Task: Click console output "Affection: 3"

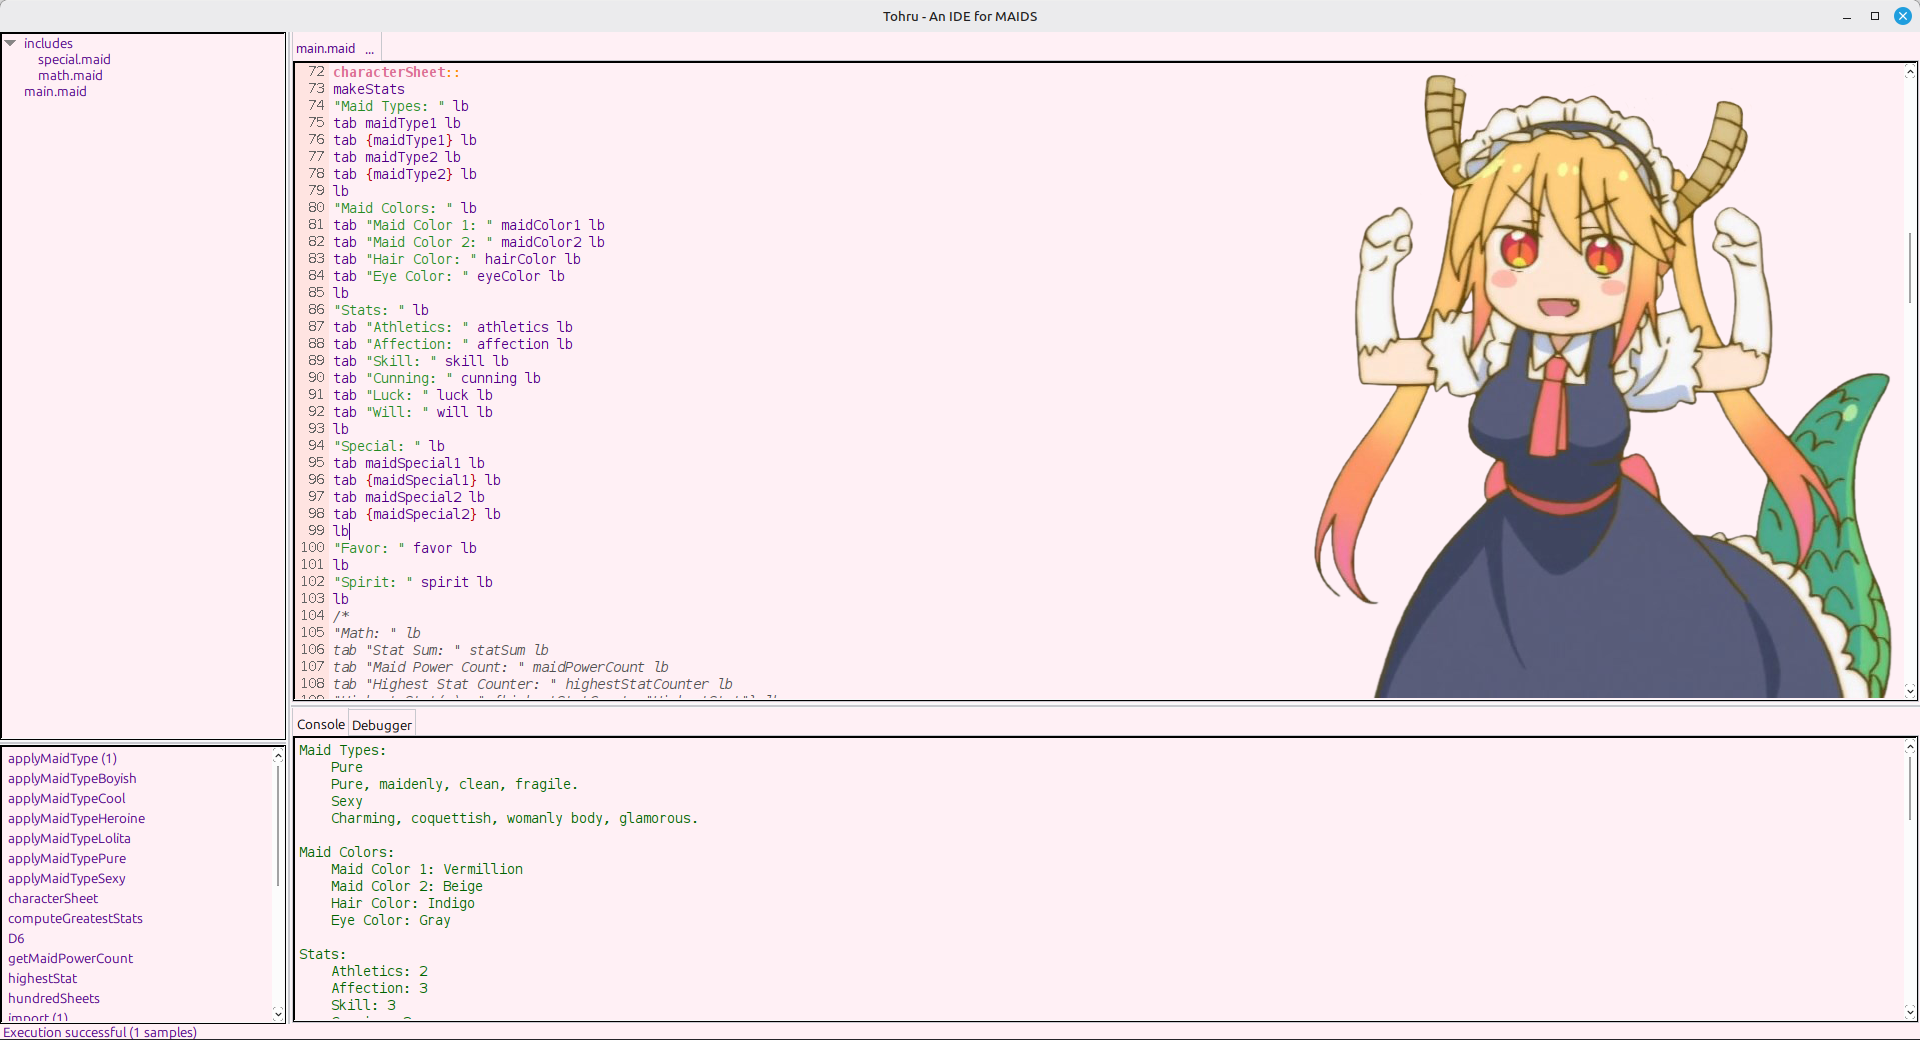Action: point(379,988)
